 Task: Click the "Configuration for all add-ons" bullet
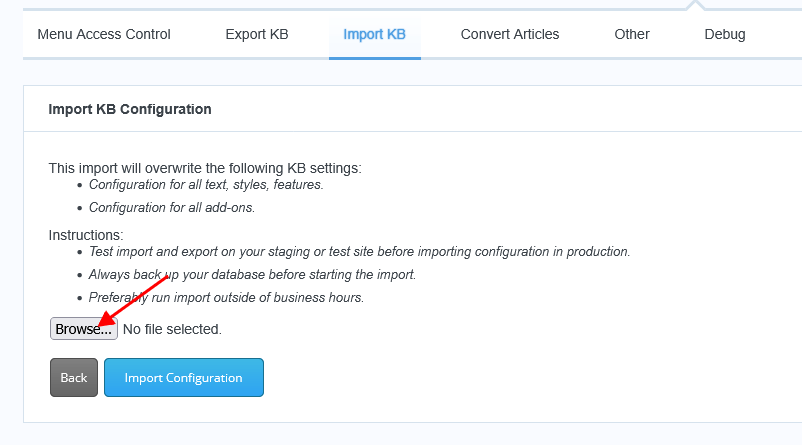pyautogui.click(x=172, y=208)
